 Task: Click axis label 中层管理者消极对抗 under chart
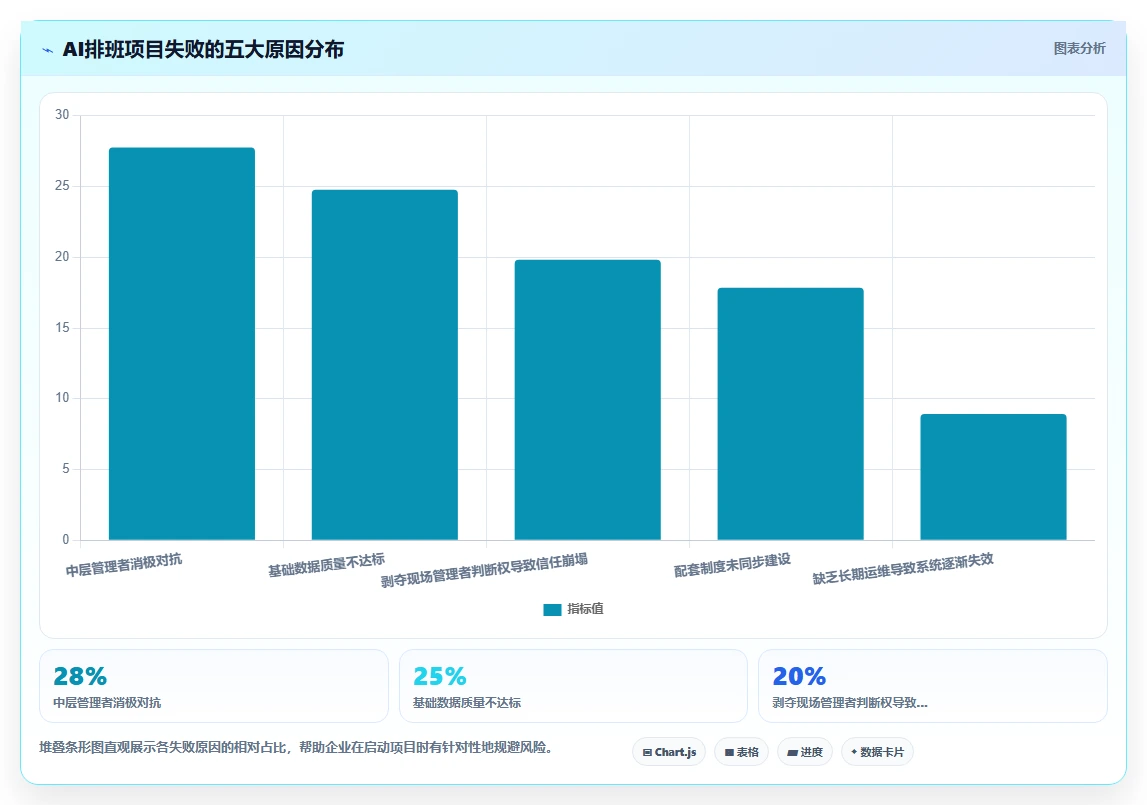pyautogui.click(x=124, y=565)
